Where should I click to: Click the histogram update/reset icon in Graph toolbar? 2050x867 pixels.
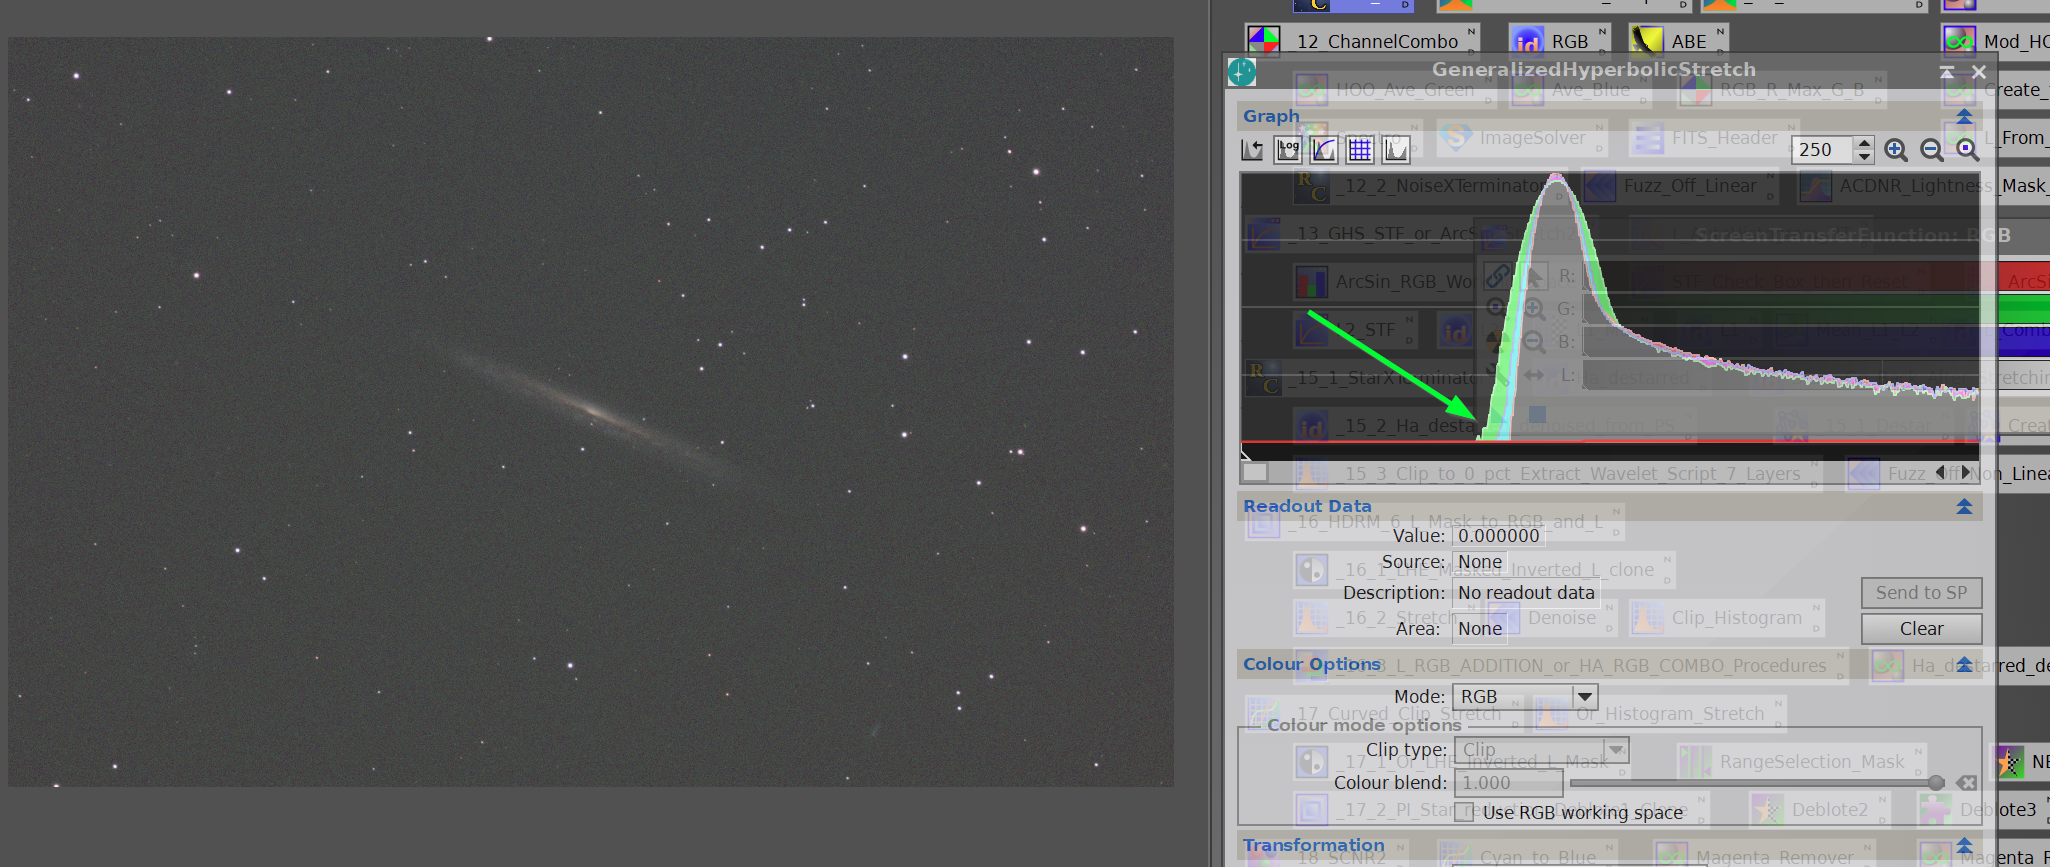(1252, 150)
